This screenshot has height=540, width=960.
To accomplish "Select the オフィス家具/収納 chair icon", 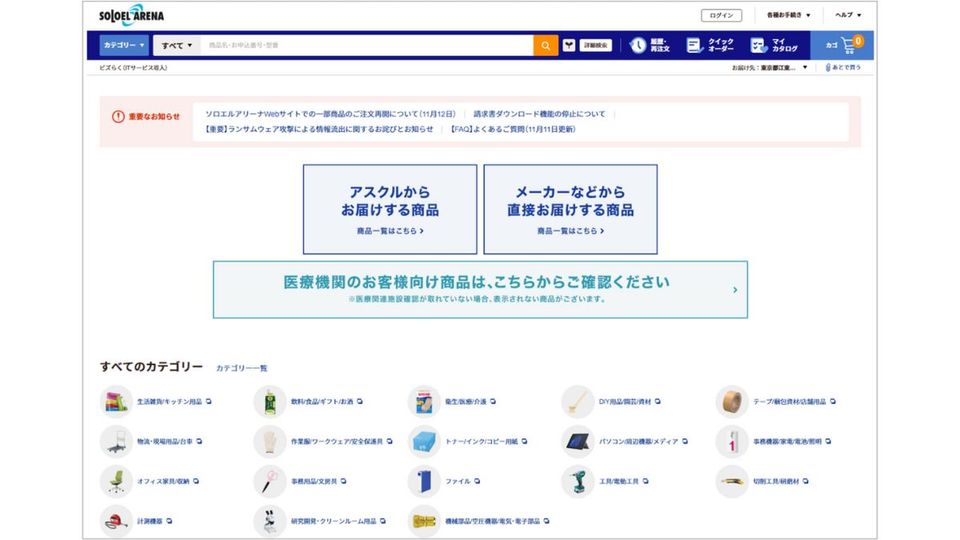I will pos(116,481).
